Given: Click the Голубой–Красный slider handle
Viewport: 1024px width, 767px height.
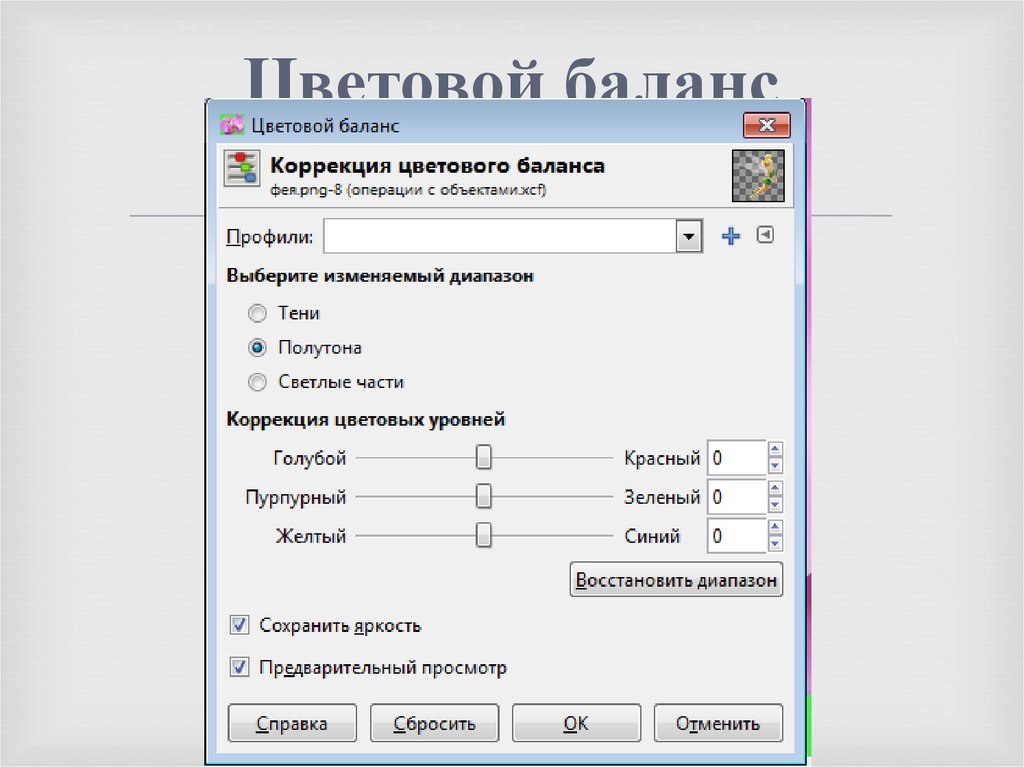Looking at the screenshot, I should coord(483,457).
